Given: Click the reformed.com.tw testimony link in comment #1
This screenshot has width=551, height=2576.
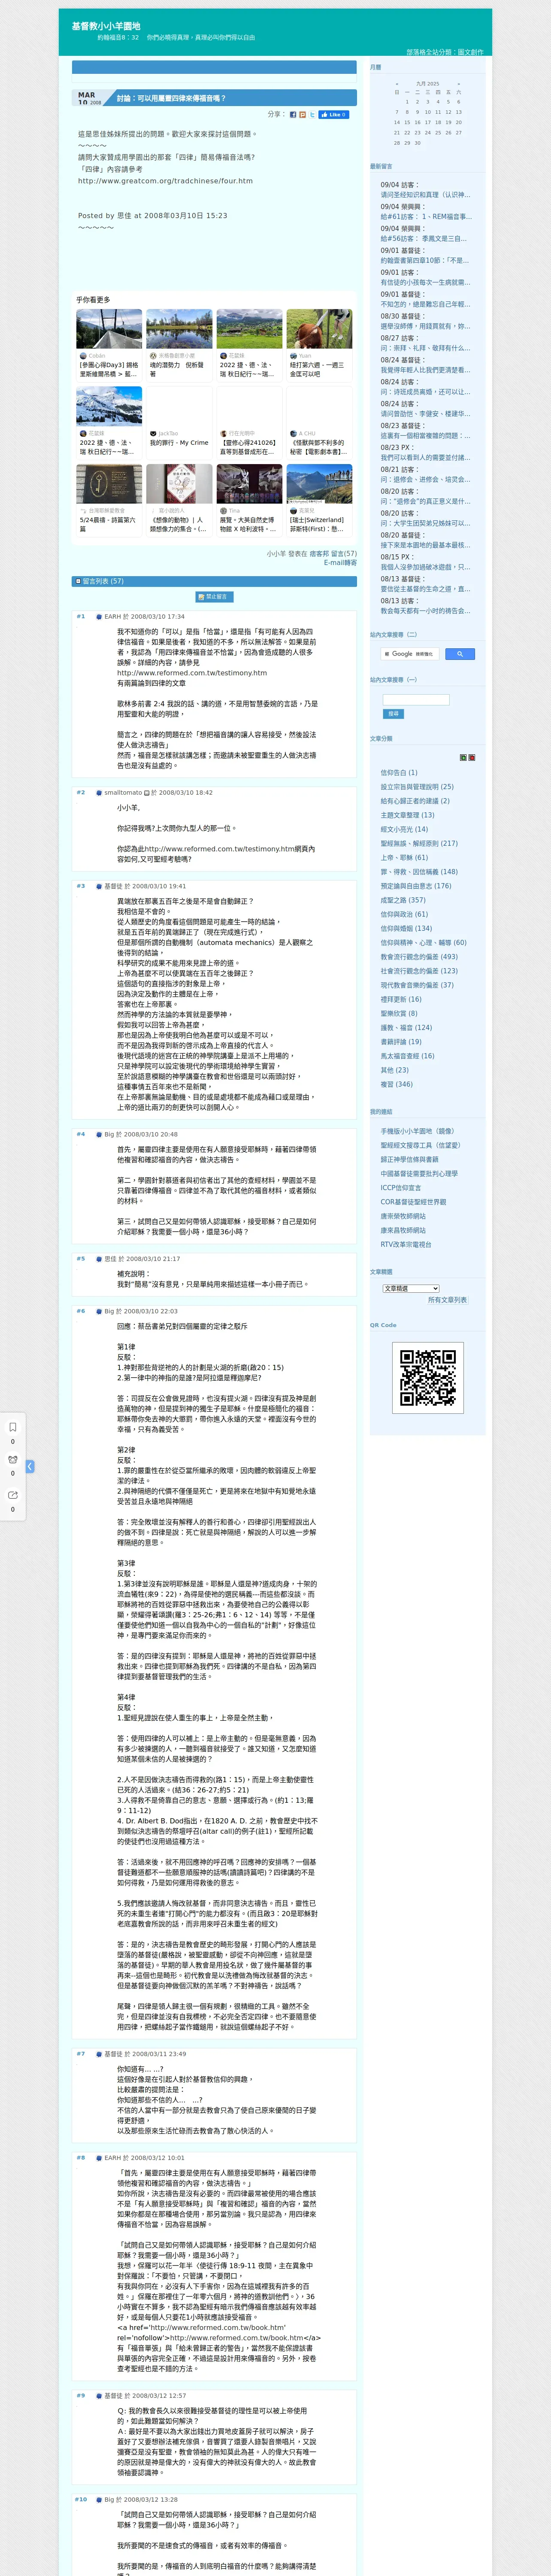Looking at the screenshot, I should point(192,673).
